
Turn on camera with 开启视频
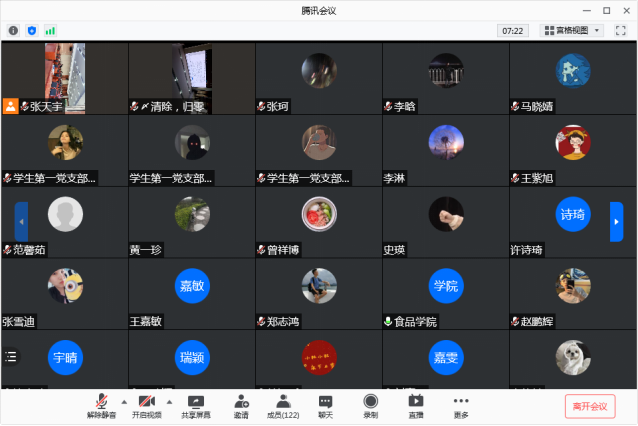[x=144, y=405]
